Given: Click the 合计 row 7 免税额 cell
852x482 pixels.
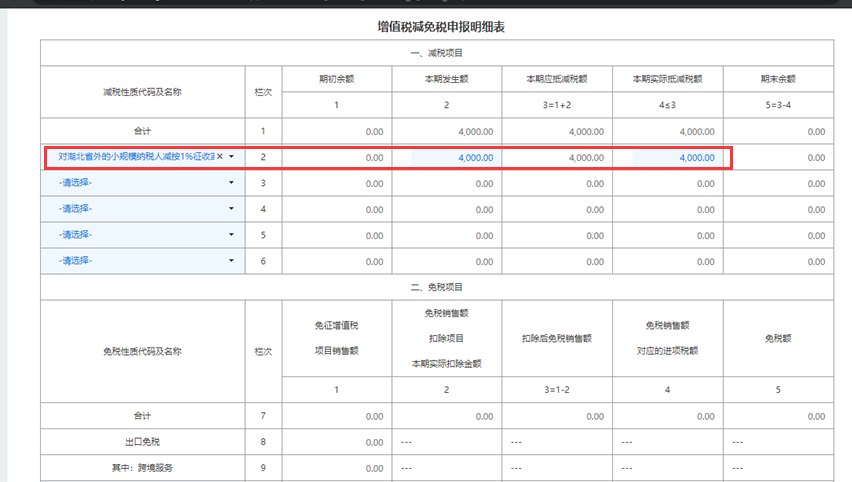Looking at the screenshot, I should click(778, 416).
